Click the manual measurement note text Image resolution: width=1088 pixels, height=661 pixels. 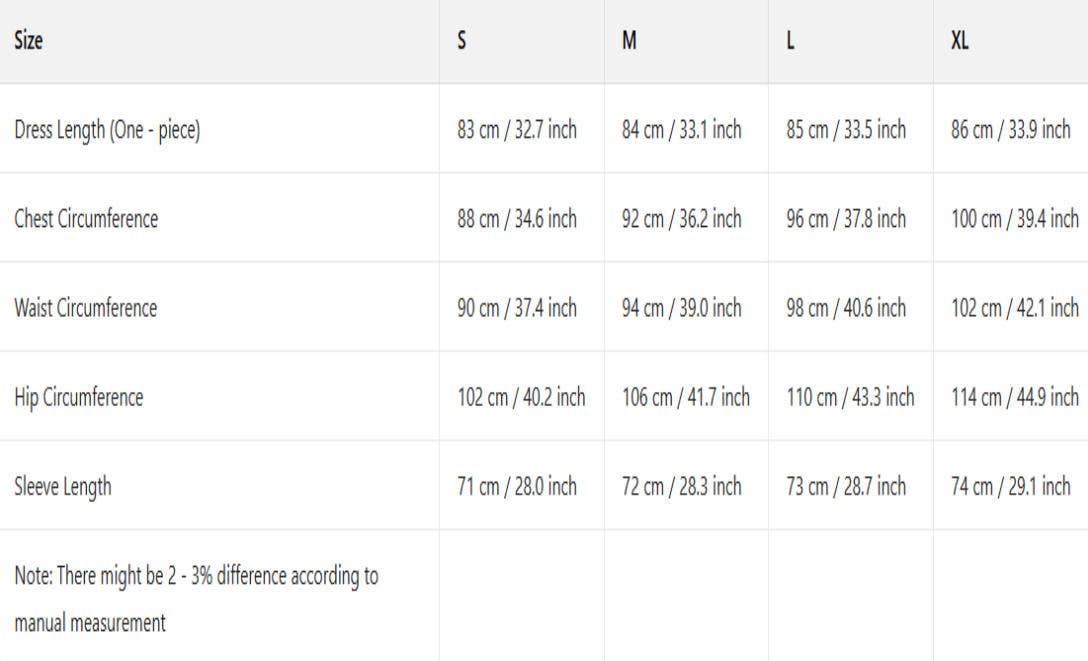click(x=196, y=599)
